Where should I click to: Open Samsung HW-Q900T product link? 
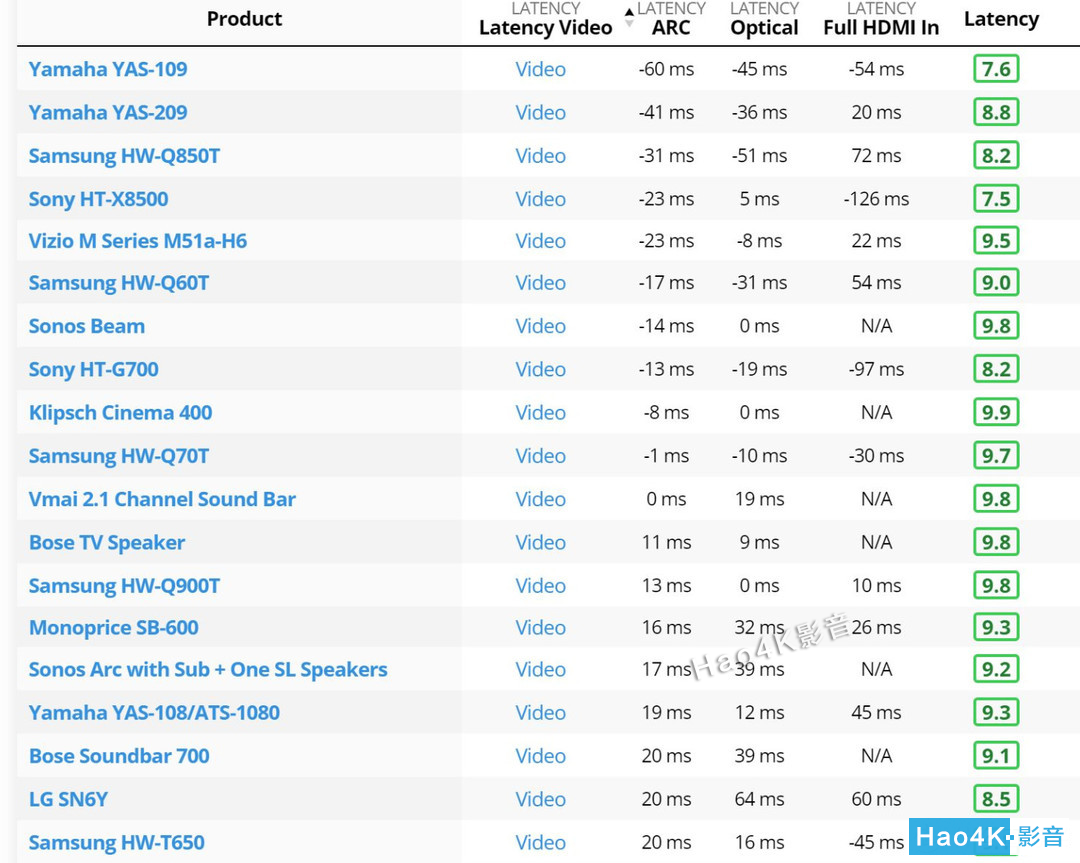tap(124, 586)
